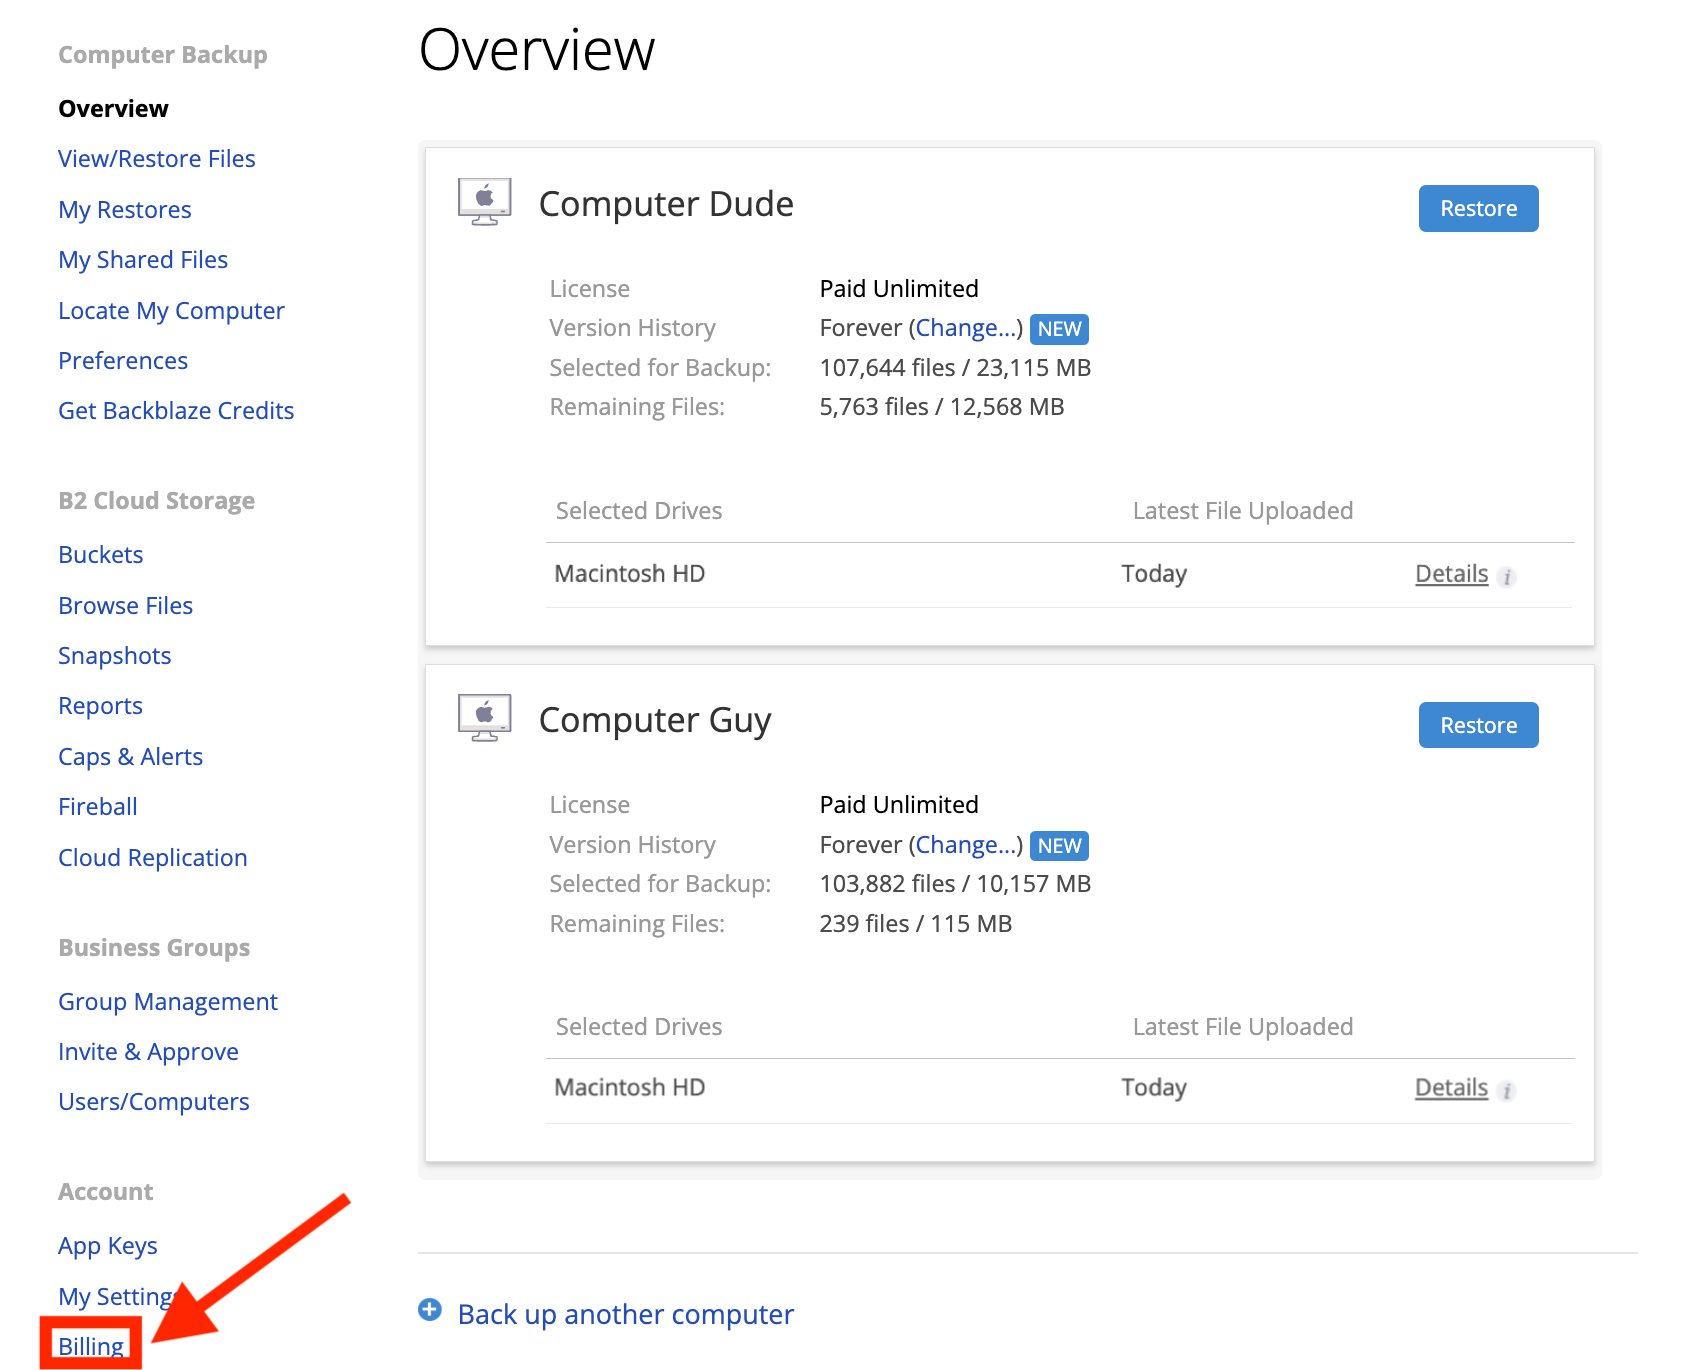
Task: Open My Shared Files
Action: tap(143, 260)
